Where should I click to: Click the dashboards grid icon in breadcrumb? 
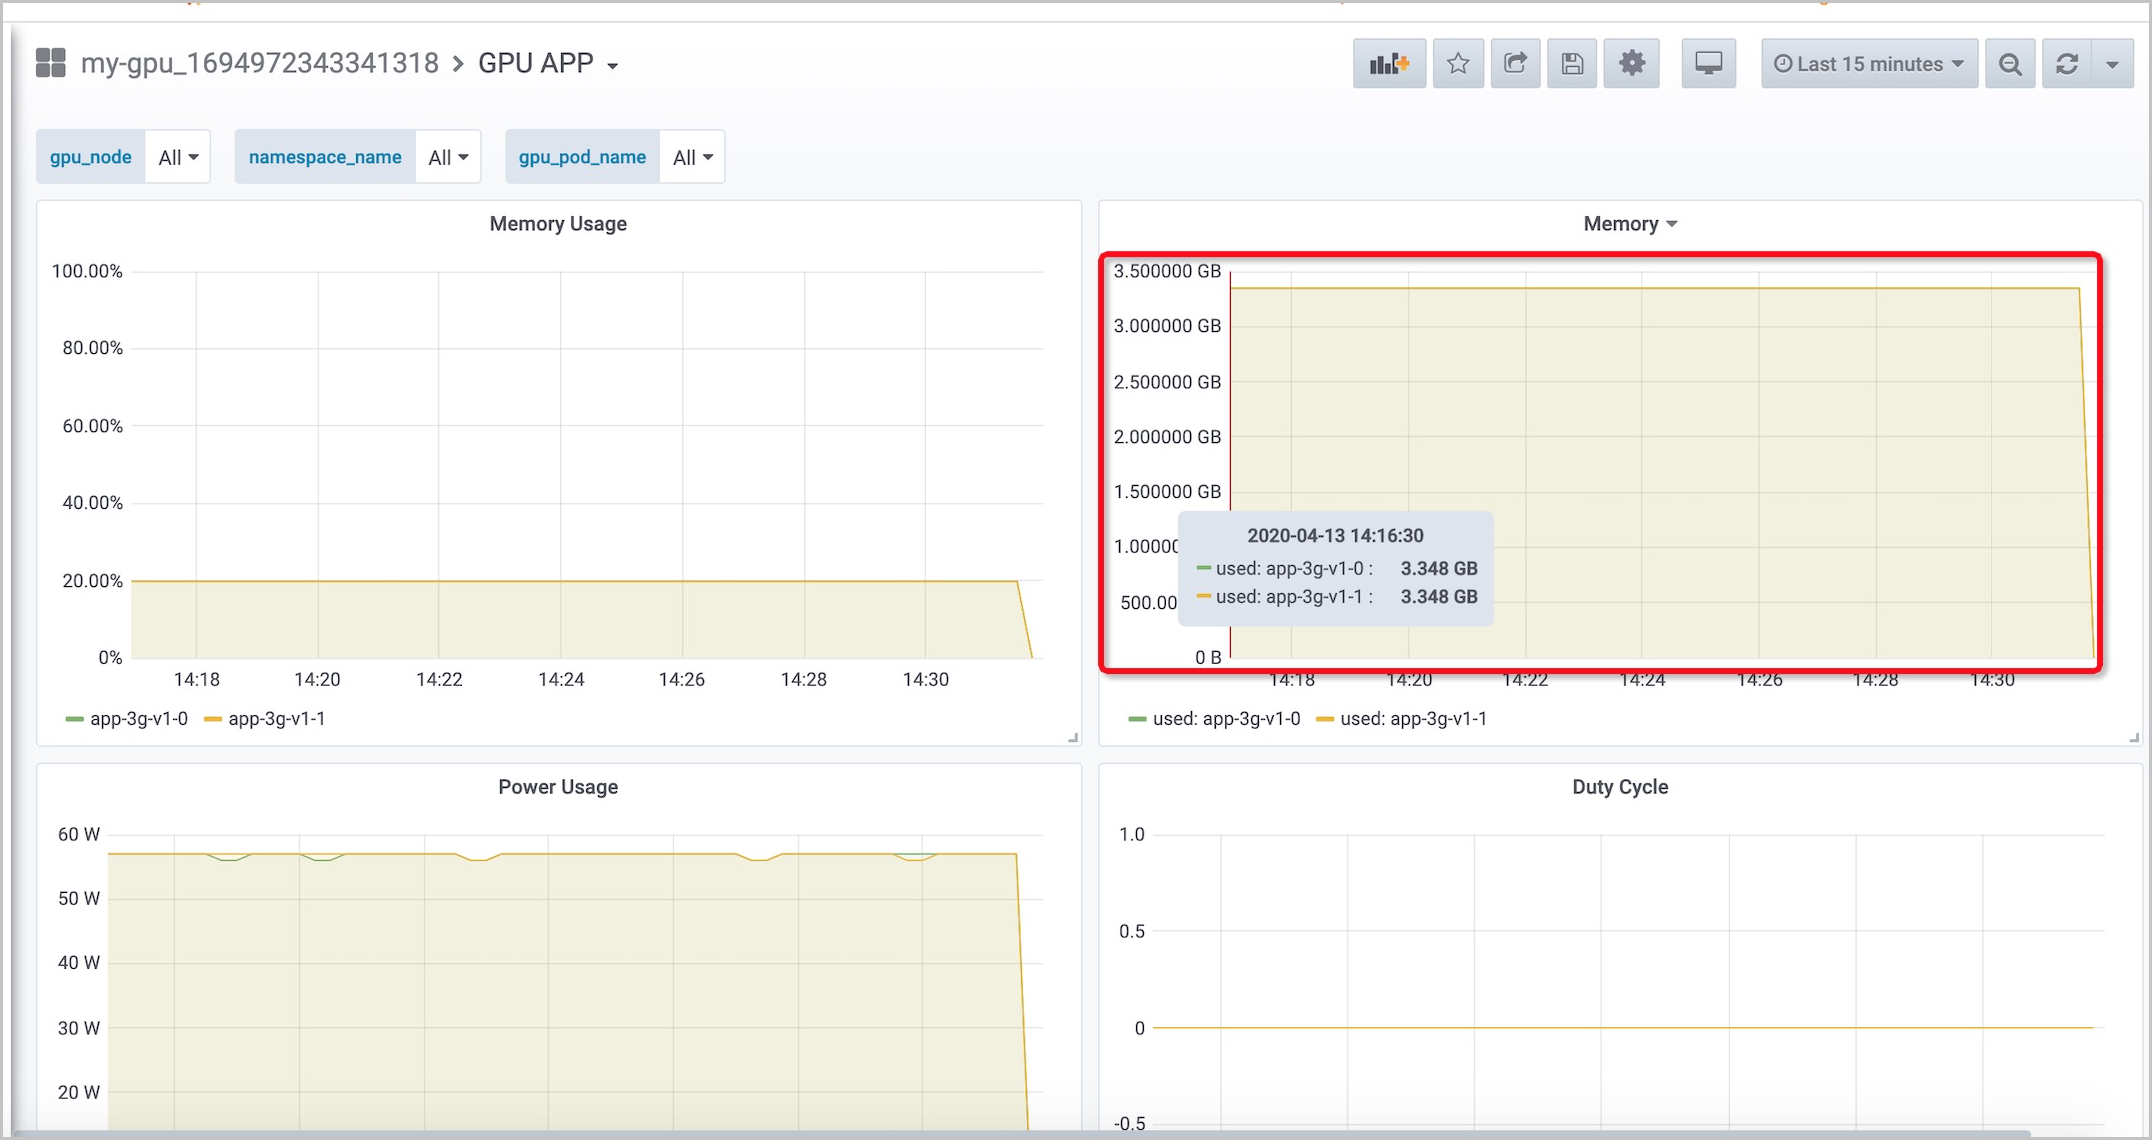50,61
